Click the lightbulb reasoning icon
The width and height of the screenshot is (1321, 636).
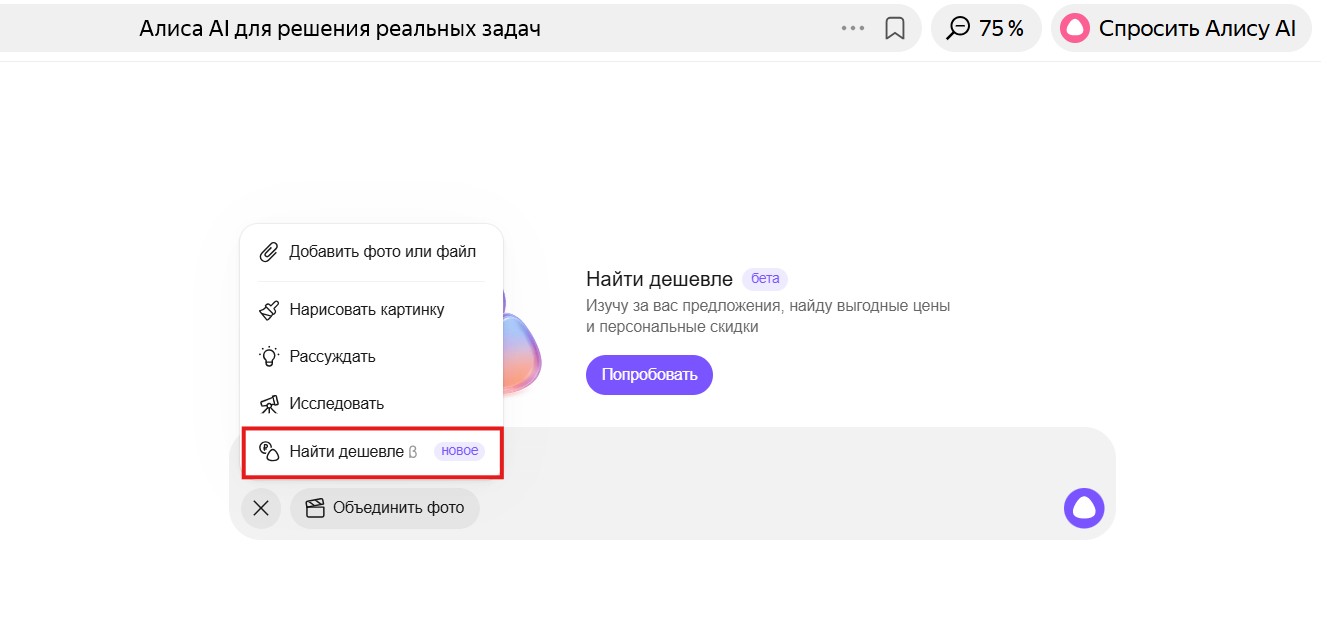tap(269, 357)
